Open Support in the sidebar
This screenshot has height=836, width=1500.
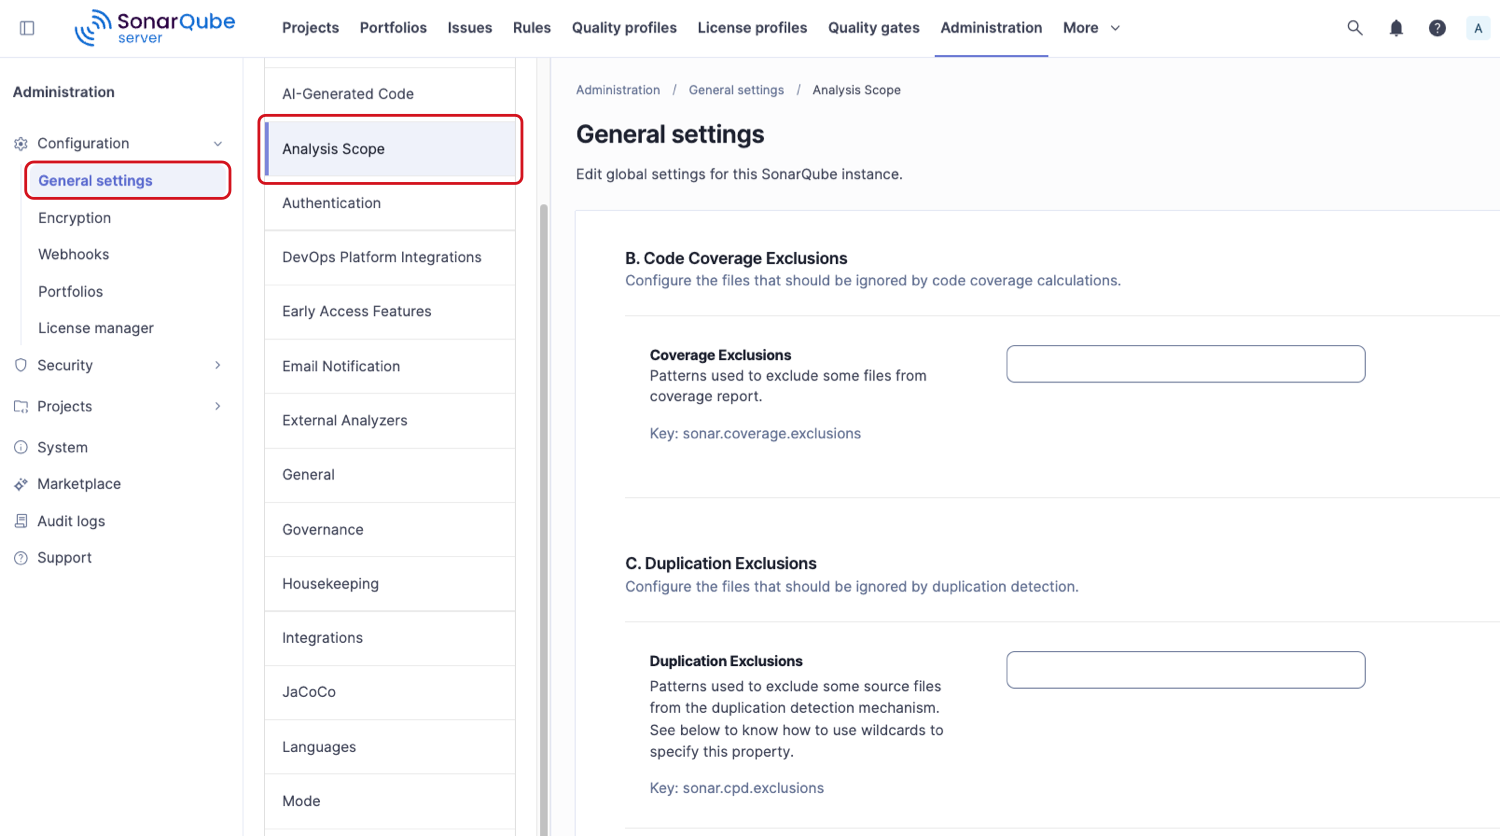64,558
